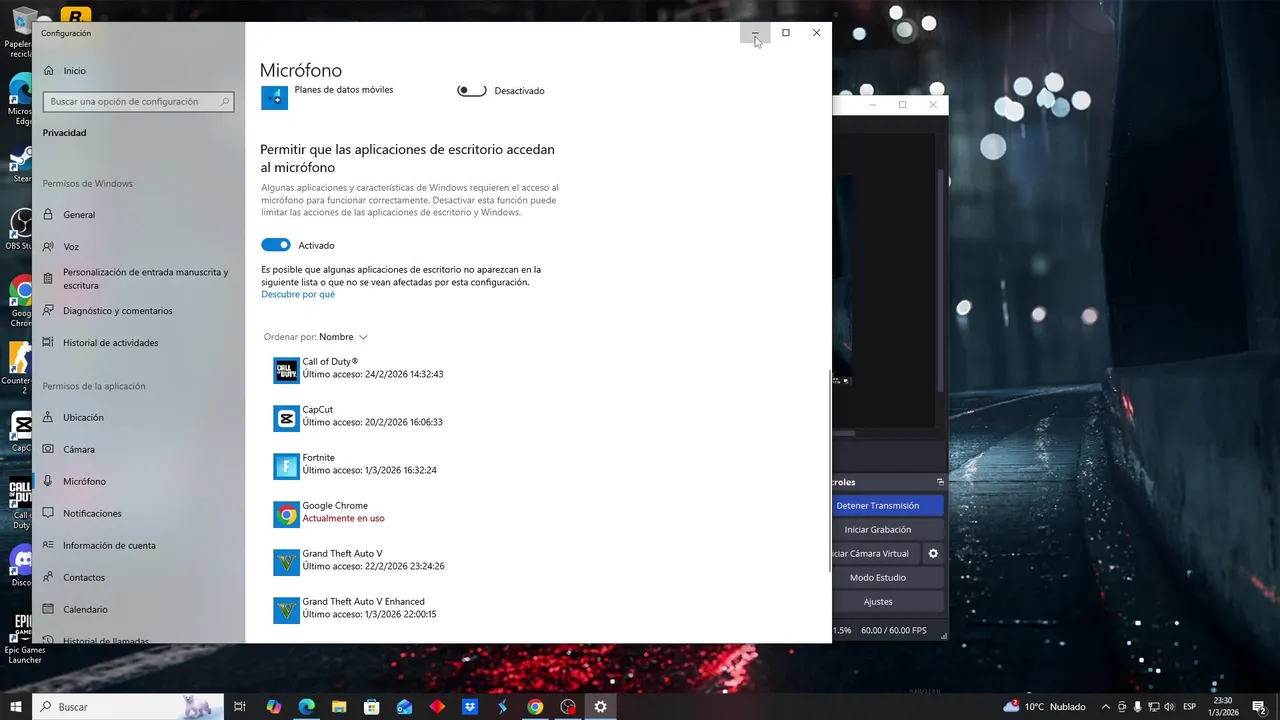This screenshot has height=720, width=1280.
Task: Open OBS virtual camera settings gear
Action: pos(933,554)
